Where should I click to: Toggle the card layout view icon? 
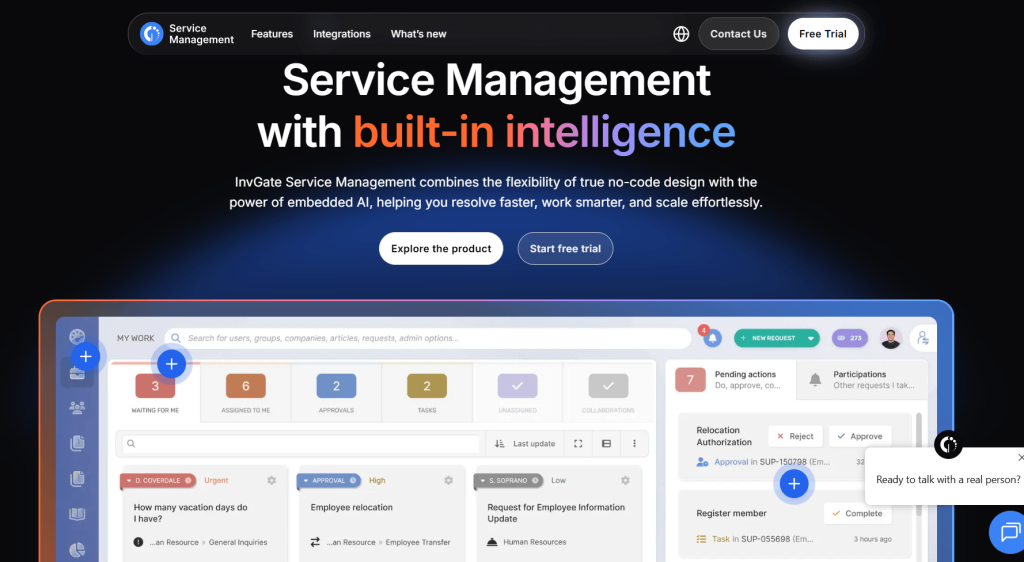606,444
